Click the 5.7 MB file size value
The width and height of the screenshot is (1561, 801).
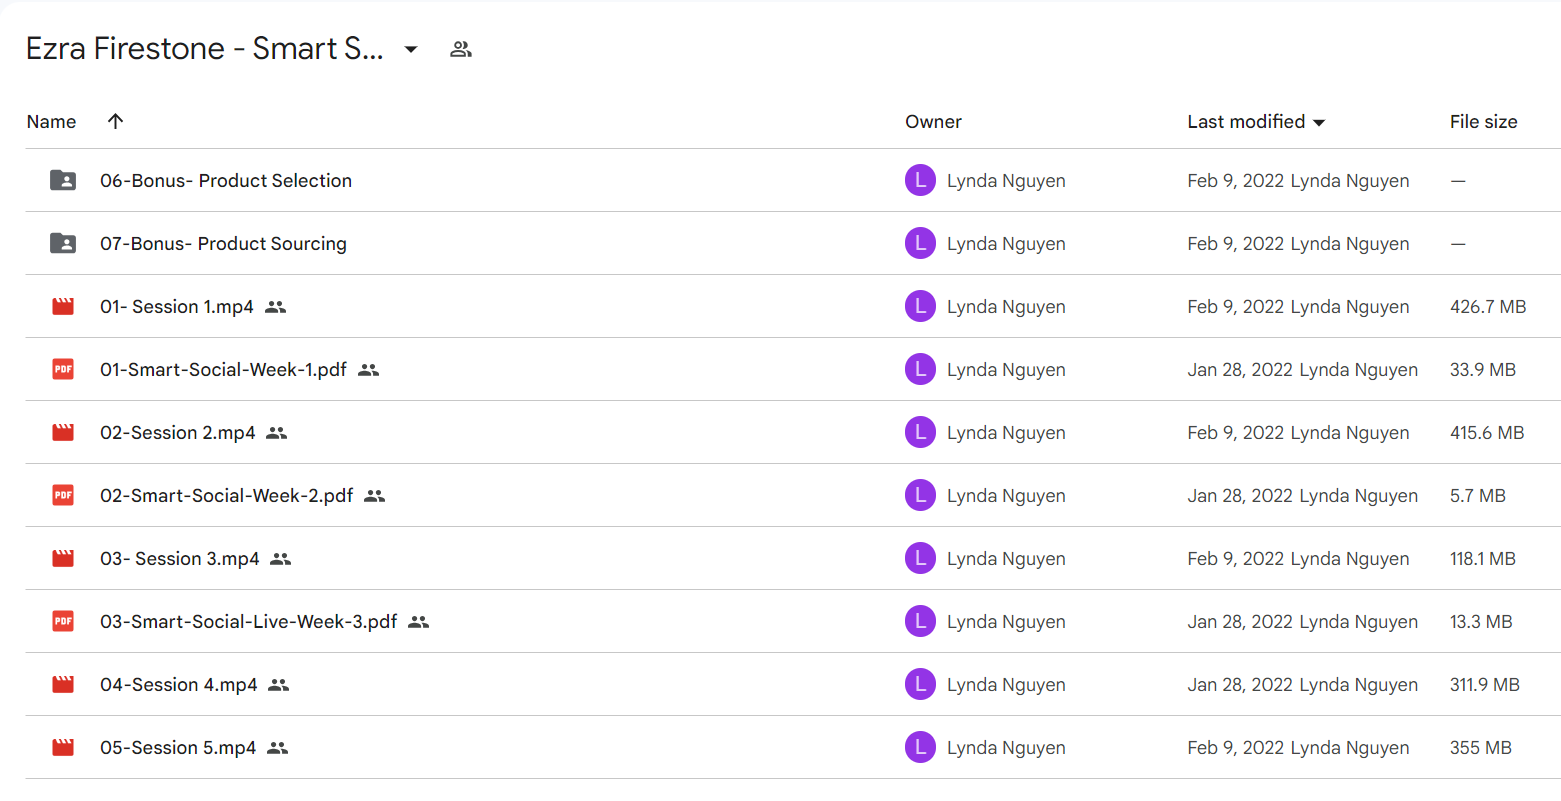1478,496
